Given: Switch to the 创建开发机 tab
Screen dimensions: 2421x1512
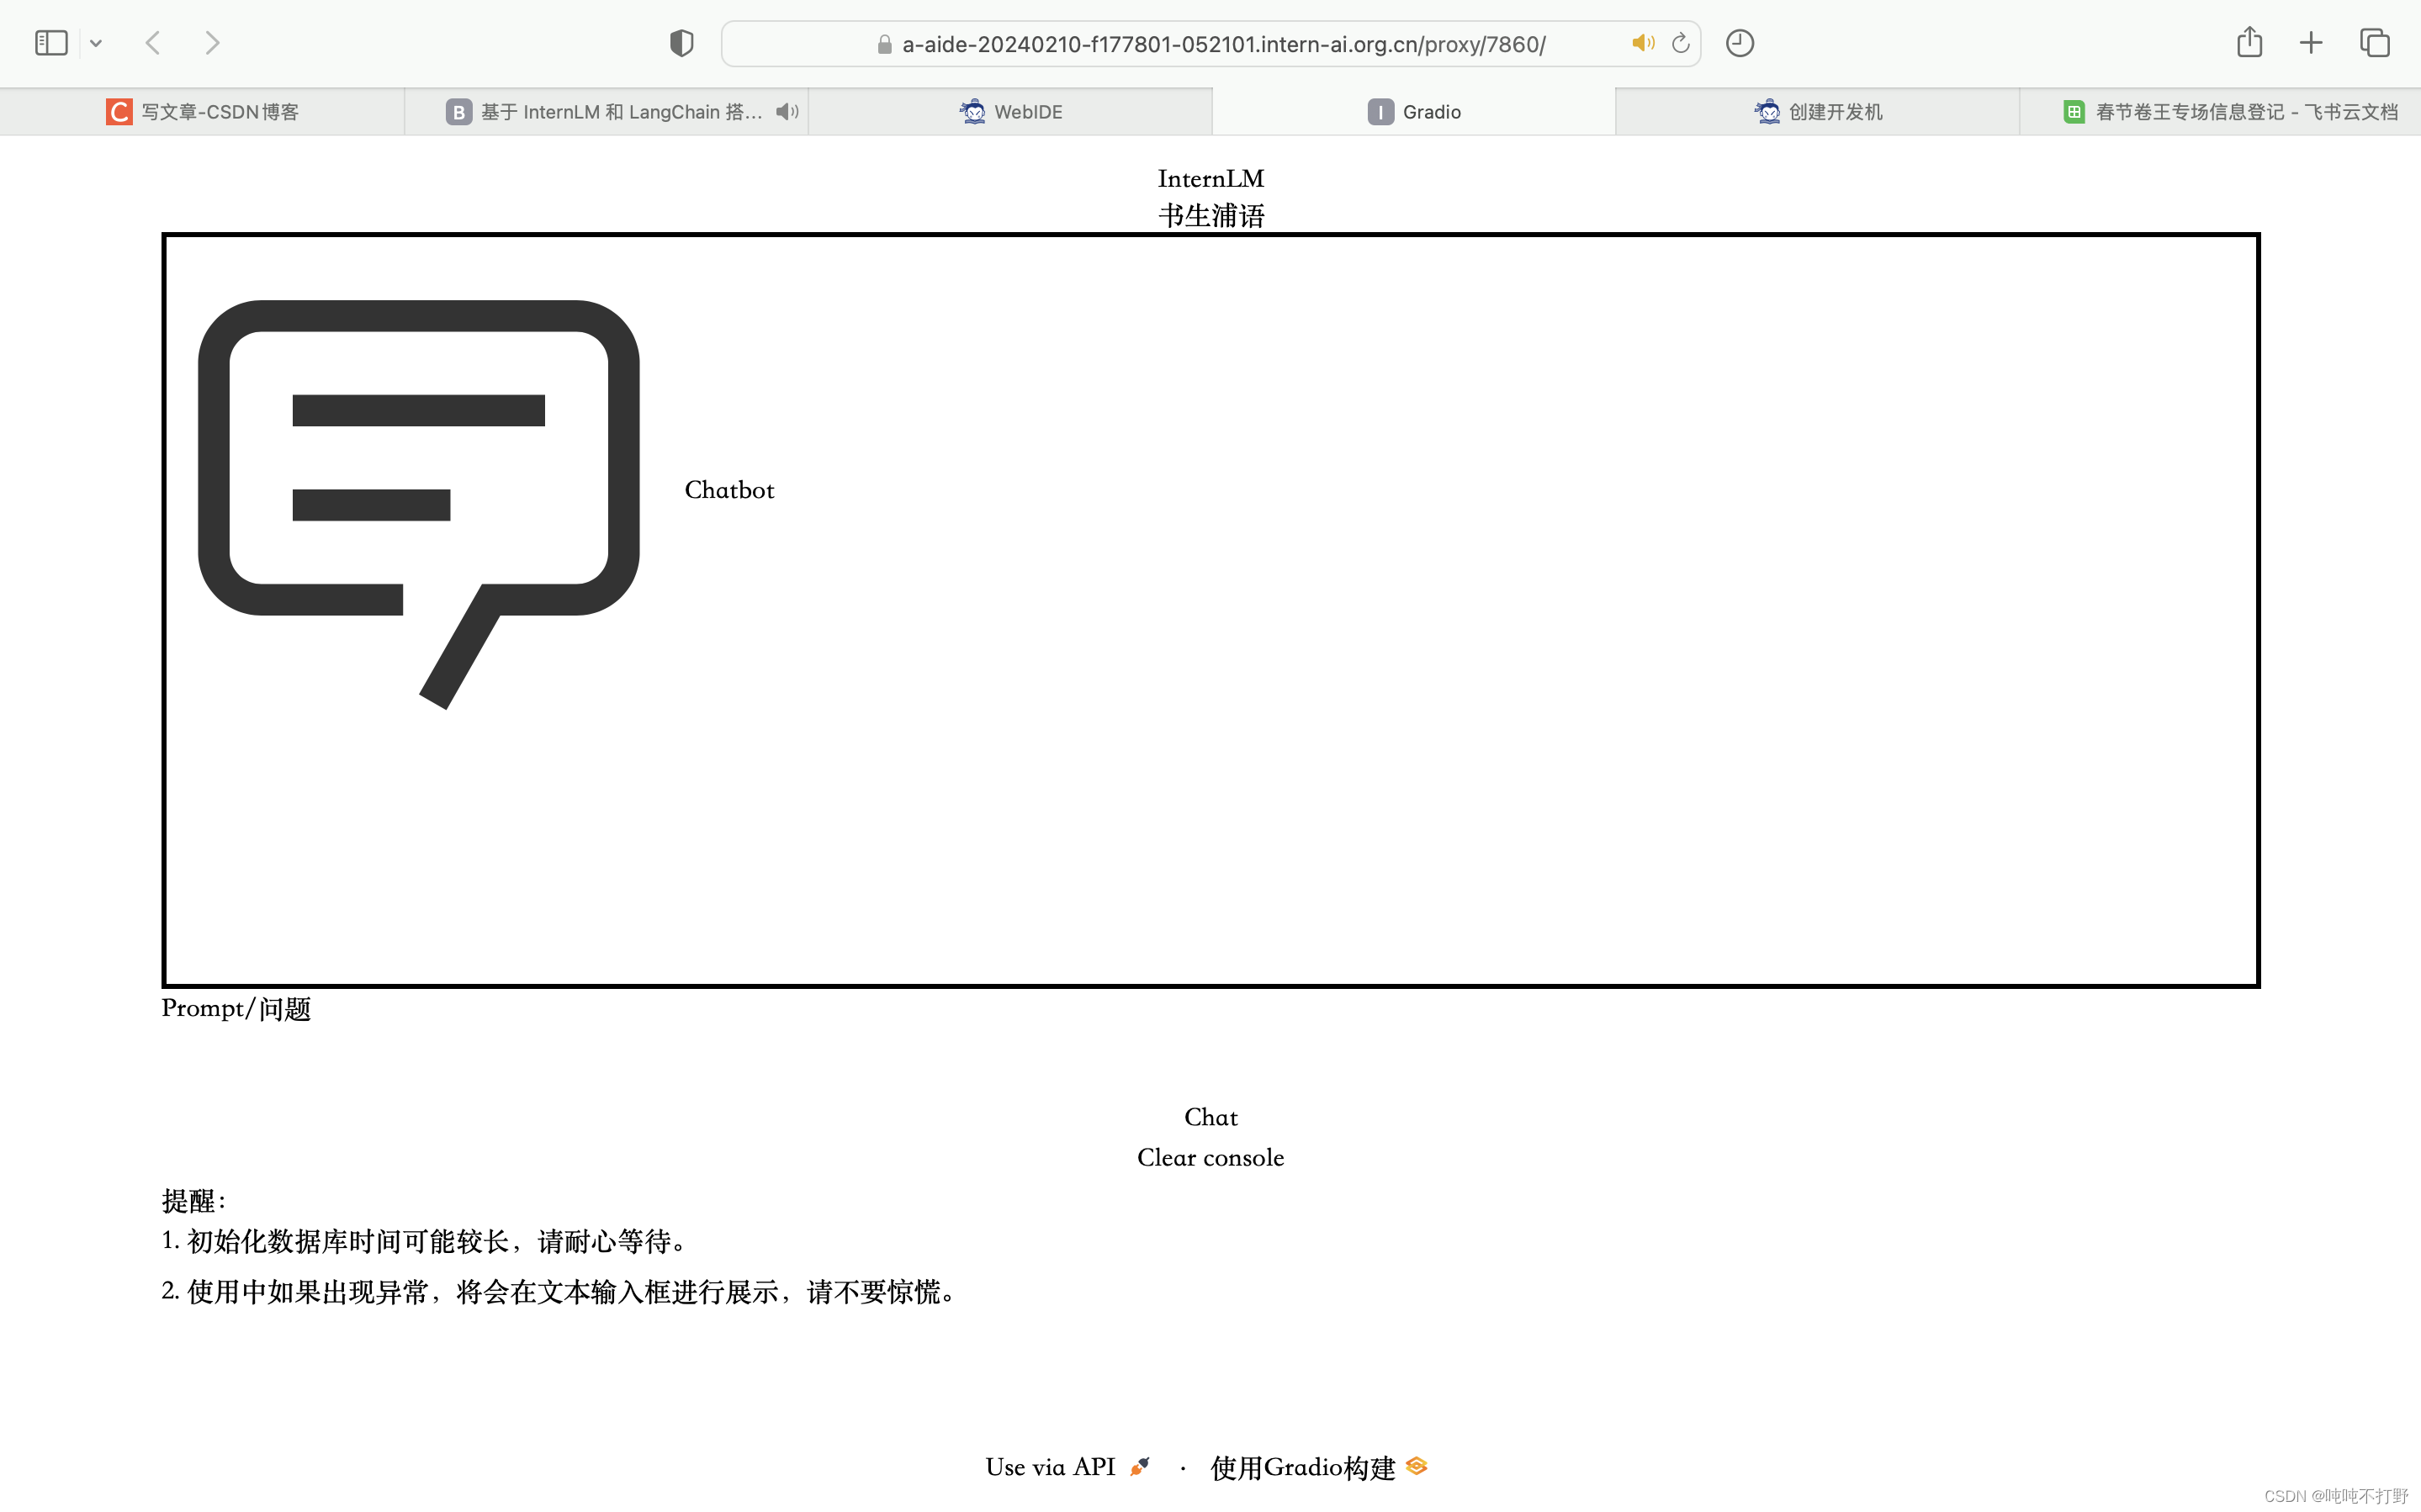Looking at the screenshot, I should (1818, 112).
